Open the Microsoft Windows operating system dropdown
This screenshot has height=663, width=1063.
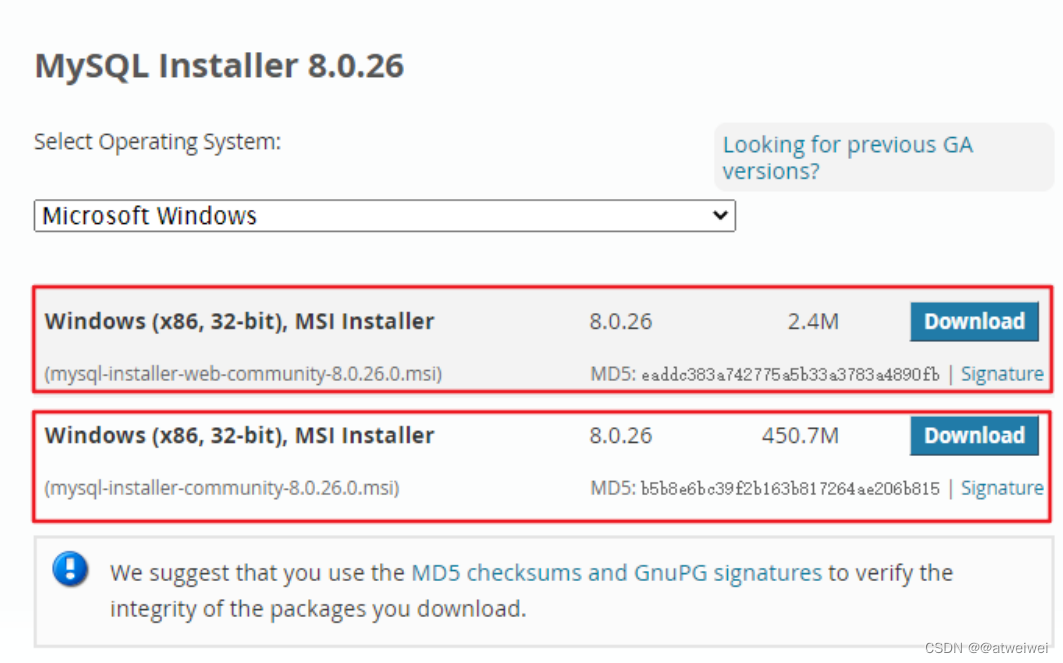point(384,216)
